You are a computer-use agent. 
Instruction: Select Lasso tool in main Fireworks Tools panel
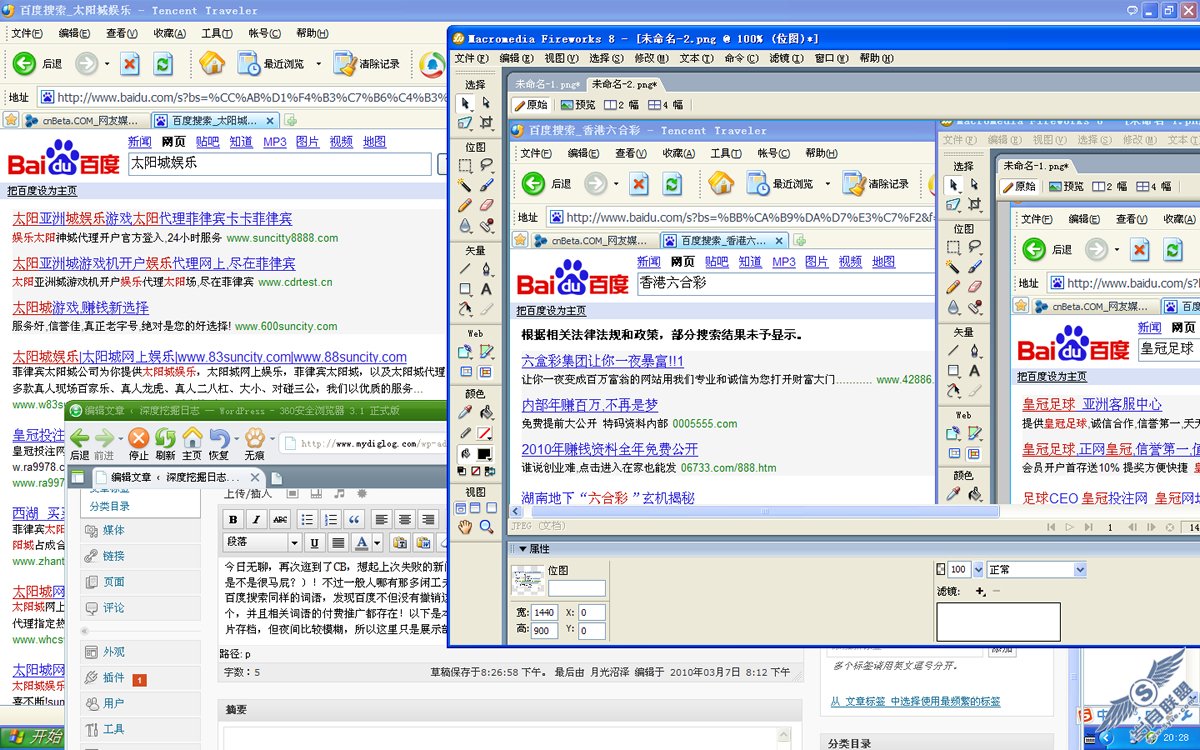click(x=486, y=165)
